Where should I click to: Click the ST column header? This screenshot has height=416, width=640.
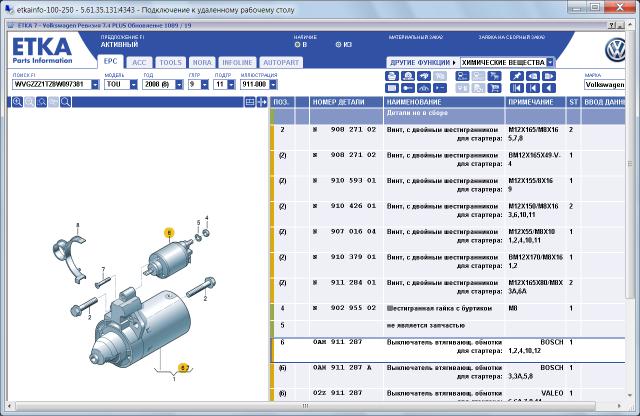pos(573,102)
